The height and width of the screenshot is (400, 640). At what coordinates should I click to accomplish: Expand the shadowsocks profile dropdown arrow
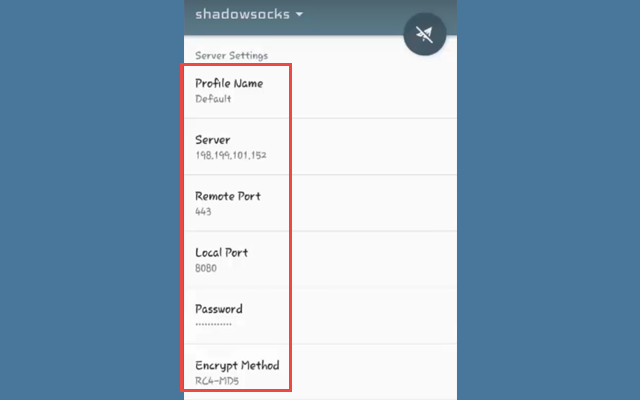pyautogui.click(x=299, y=15)
